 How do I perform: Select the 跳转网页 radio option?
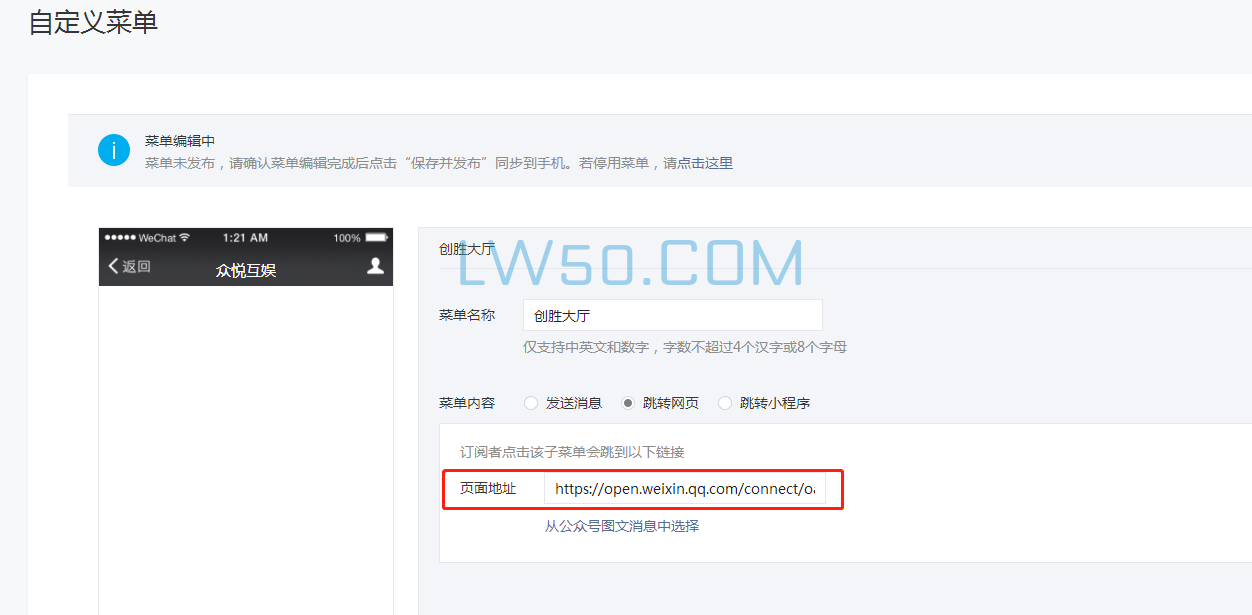point(628,403)
